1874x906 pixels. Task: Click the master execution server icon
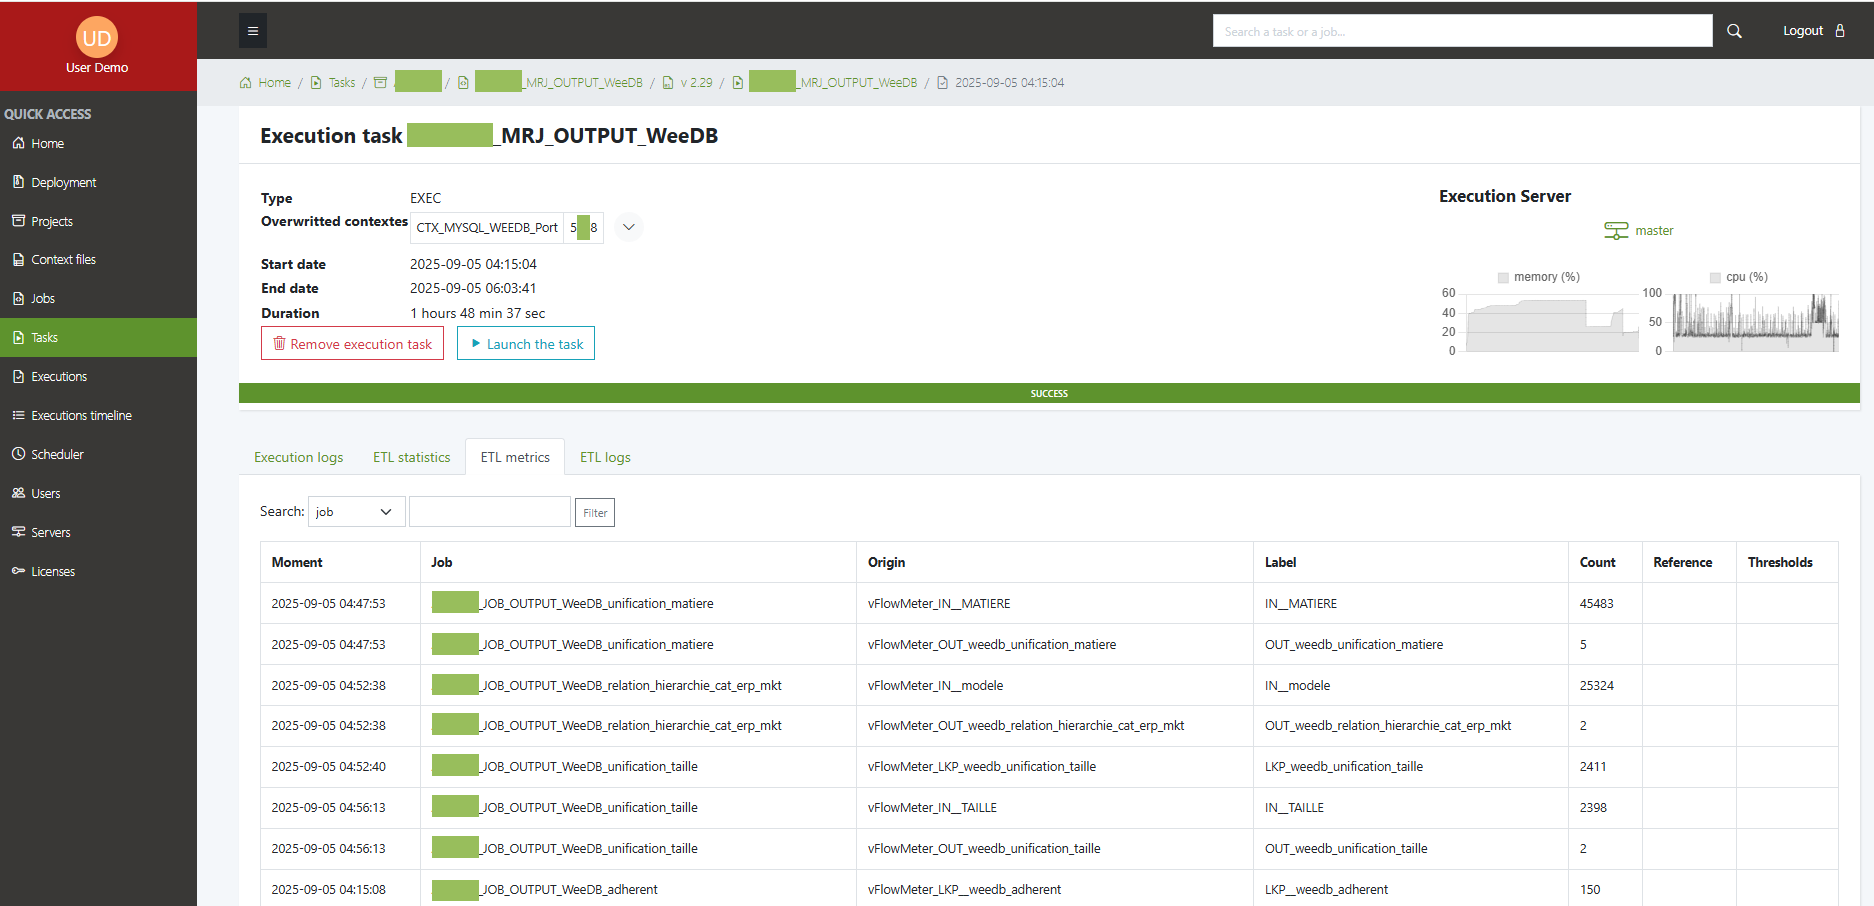pos(1615,229)
